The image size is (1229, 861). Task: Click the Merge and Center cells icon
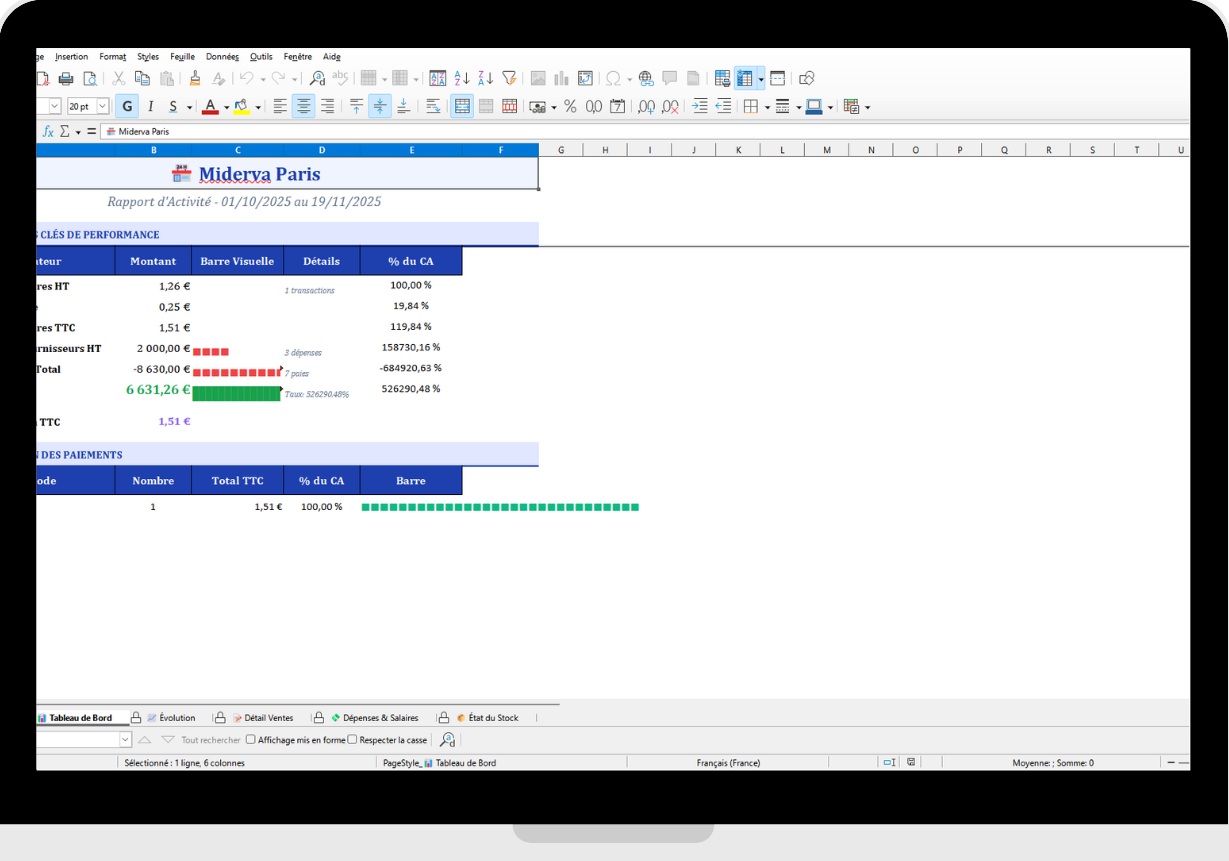tap(462, 106)
